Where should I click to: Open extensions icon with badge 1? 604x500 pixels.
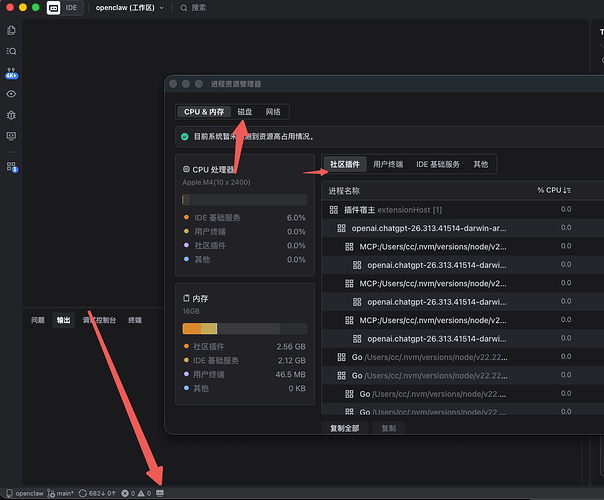12,166
